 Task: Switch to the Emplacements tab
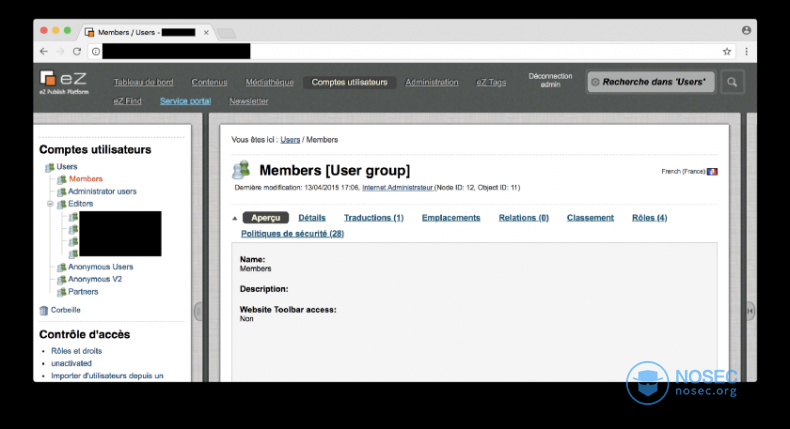pos(451,218)
